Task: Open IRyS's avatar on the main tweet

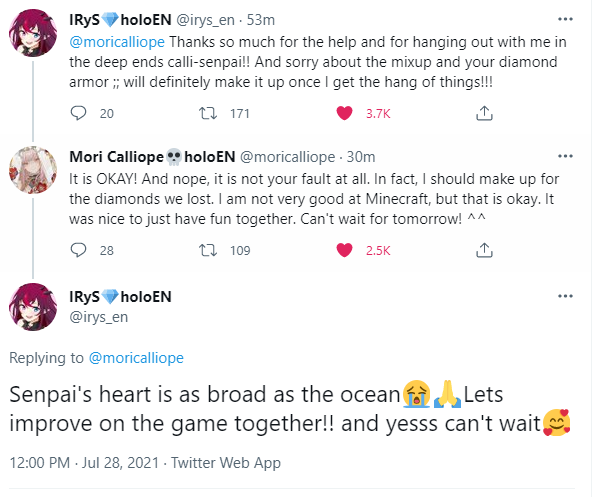Action: coord(33,307)
